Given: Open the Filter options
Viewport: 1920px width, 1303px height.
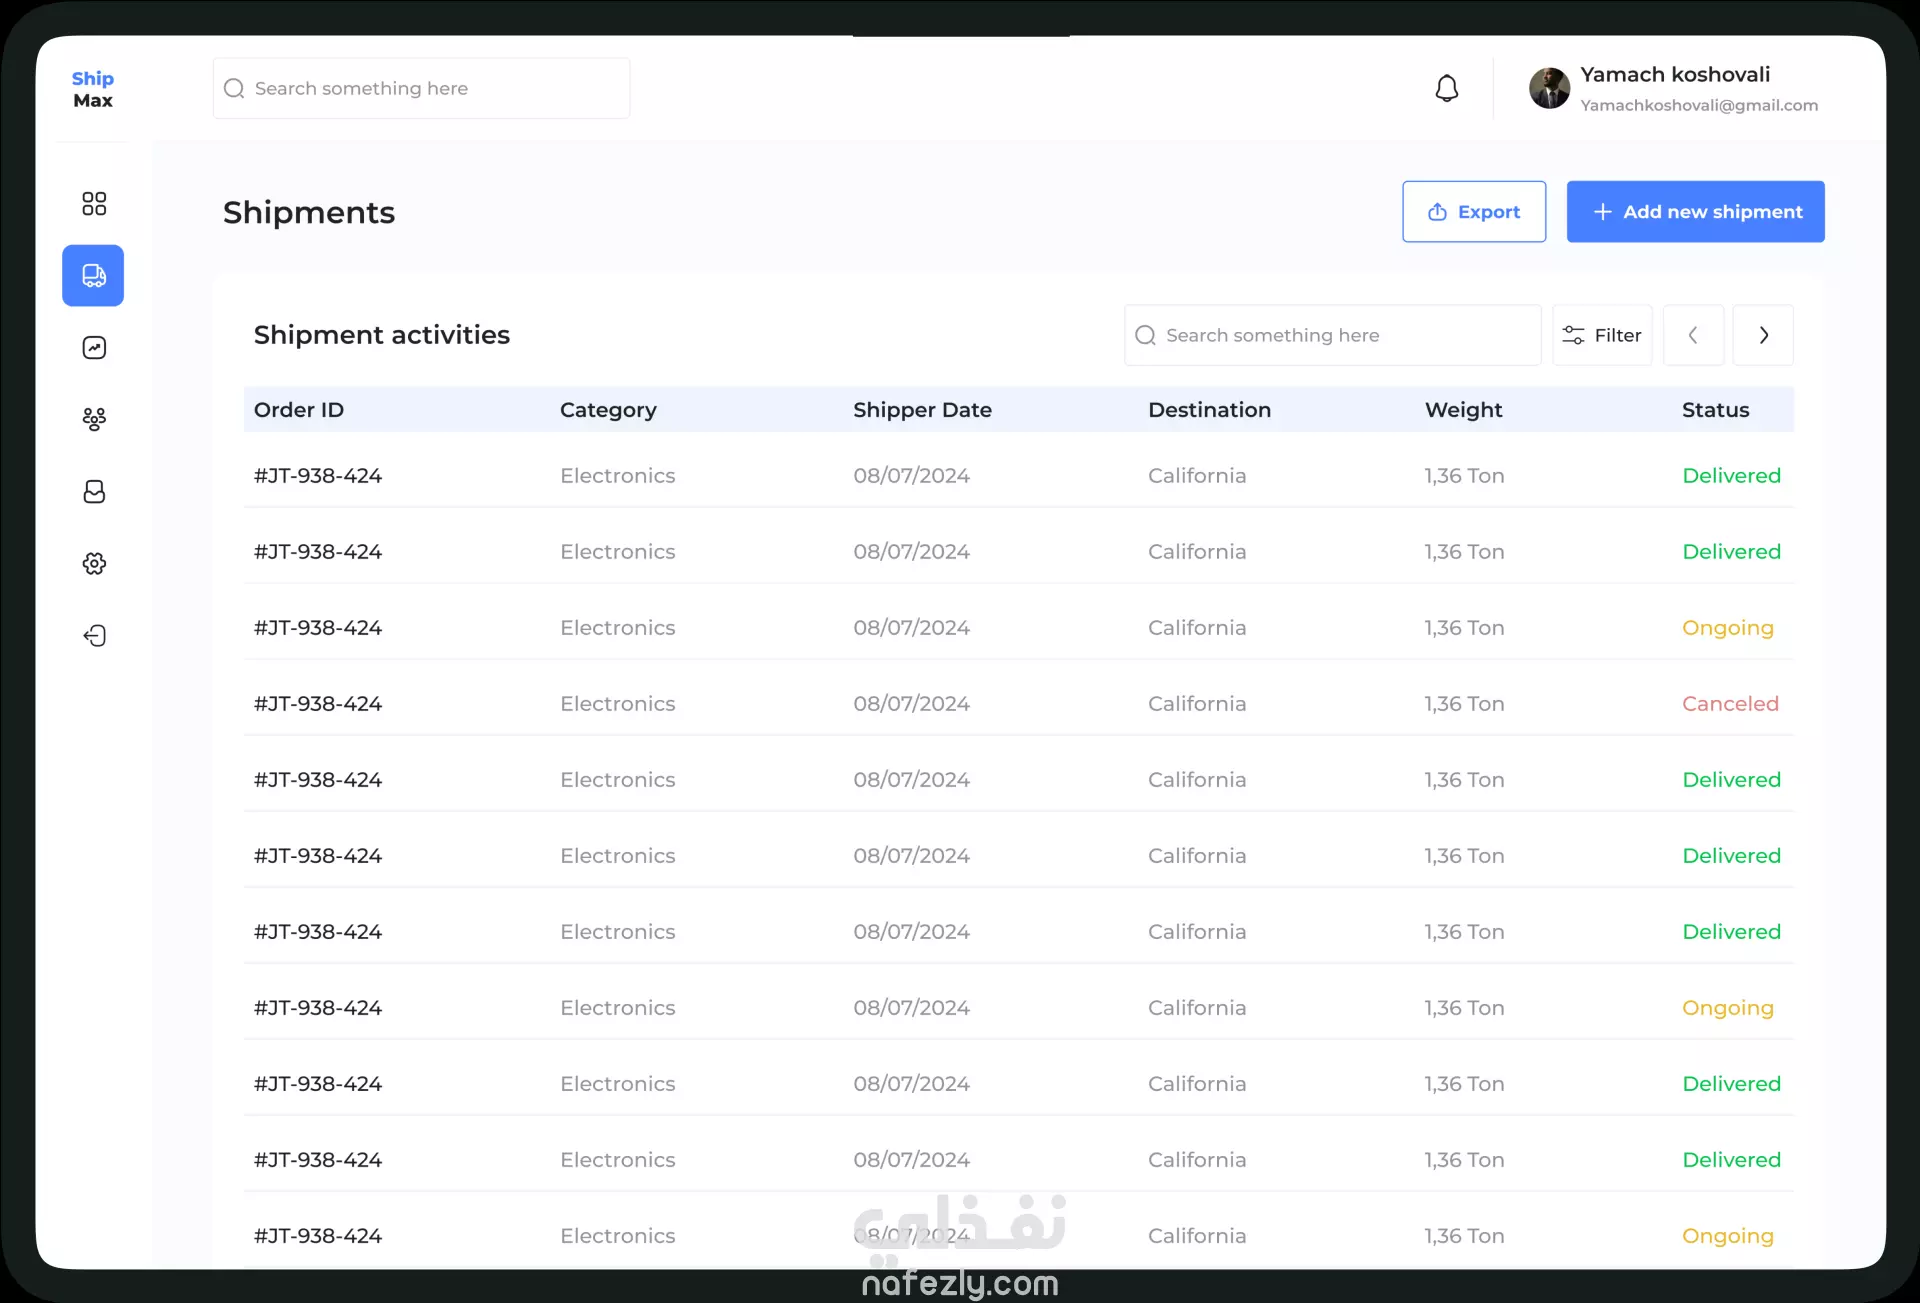Looking at the screenshot, I should click(x=1601, y=335).
